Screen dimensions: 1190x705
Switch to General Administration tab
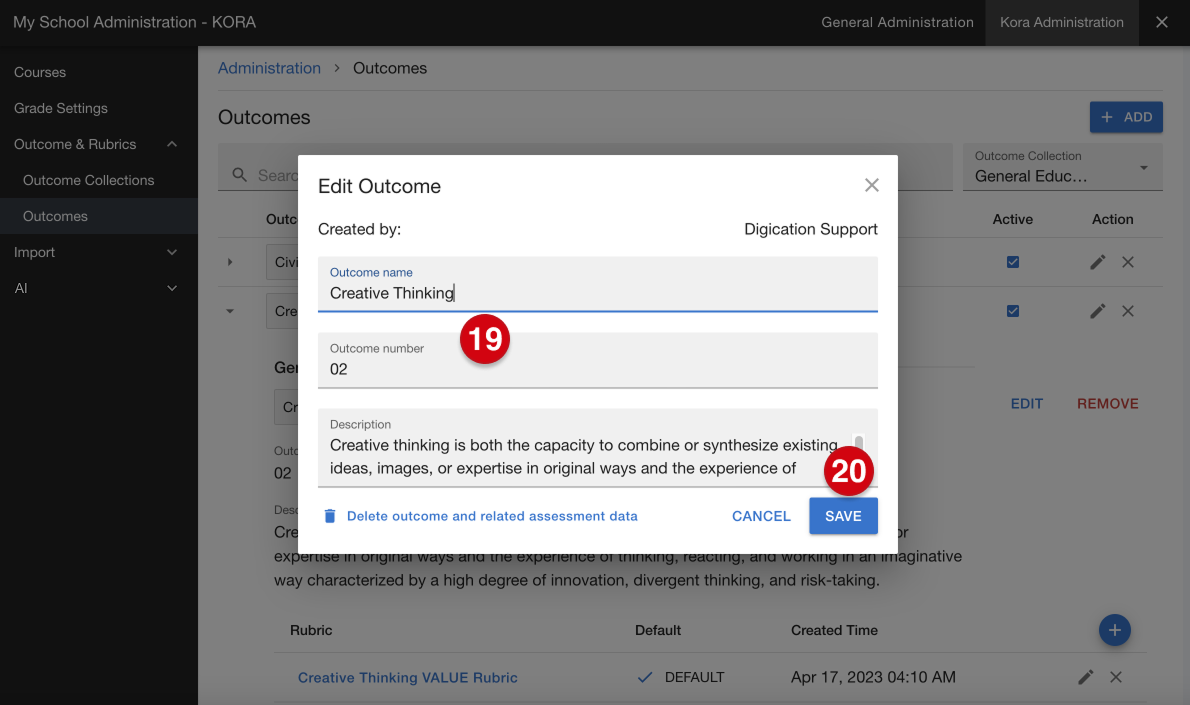pos(897,22)
